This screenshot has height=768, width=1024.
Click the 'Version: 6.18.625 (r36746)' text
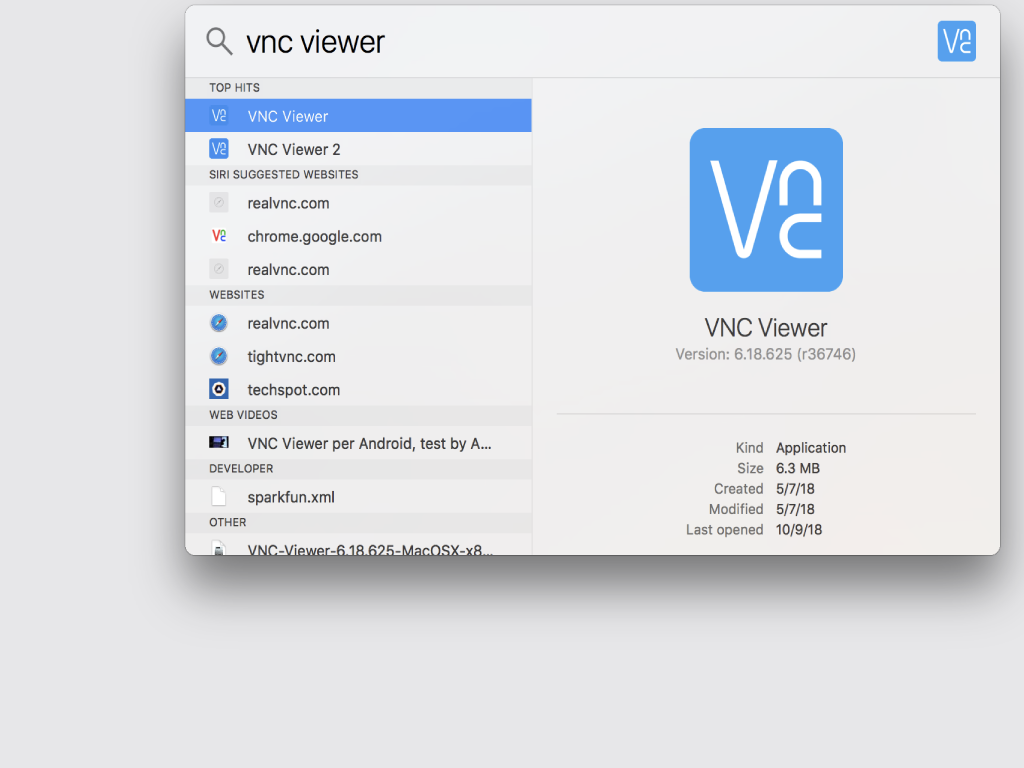[765, 354]
